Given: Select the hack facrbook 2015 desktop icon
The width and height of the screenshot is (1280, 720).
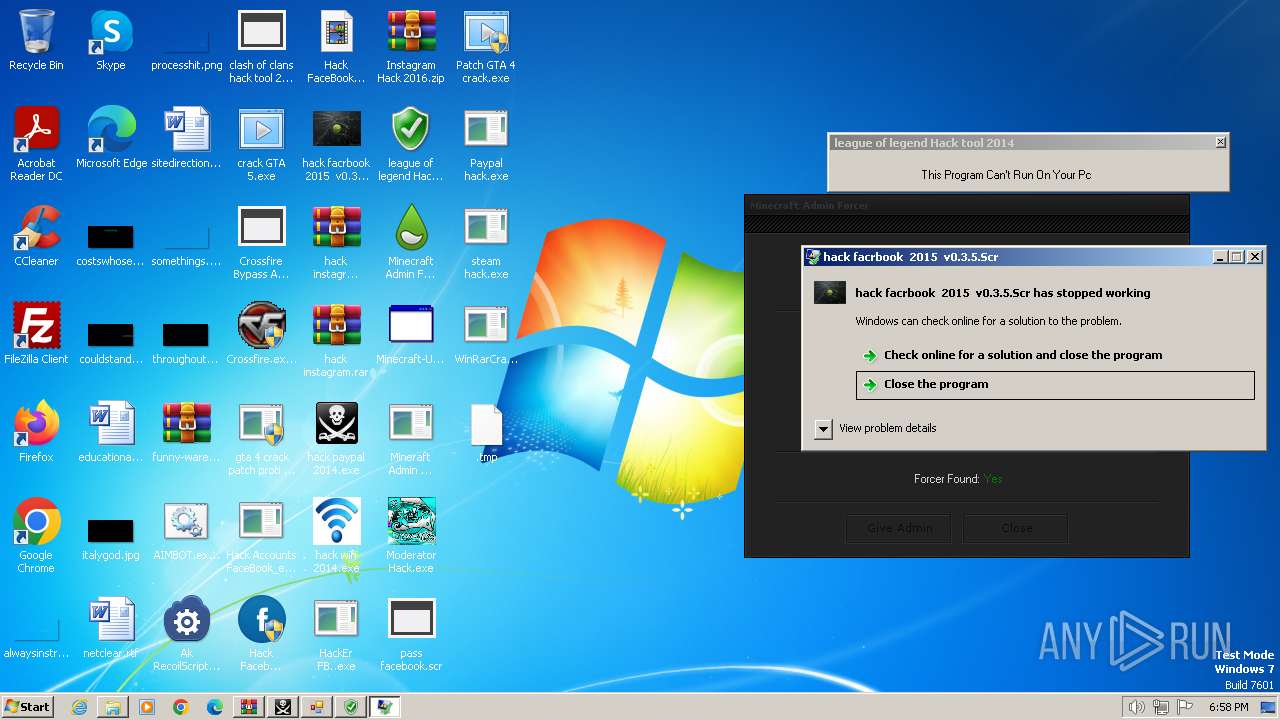Looking at the screenshot, I should coord(336,144).
